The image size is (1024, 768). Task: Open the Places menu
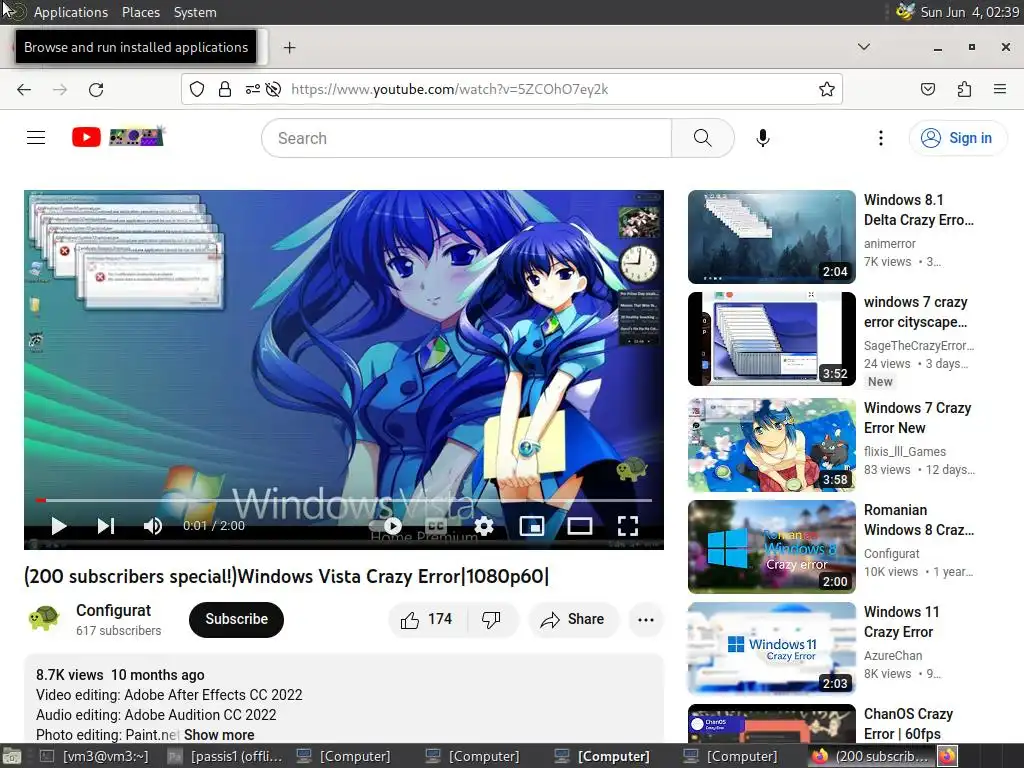140,12
